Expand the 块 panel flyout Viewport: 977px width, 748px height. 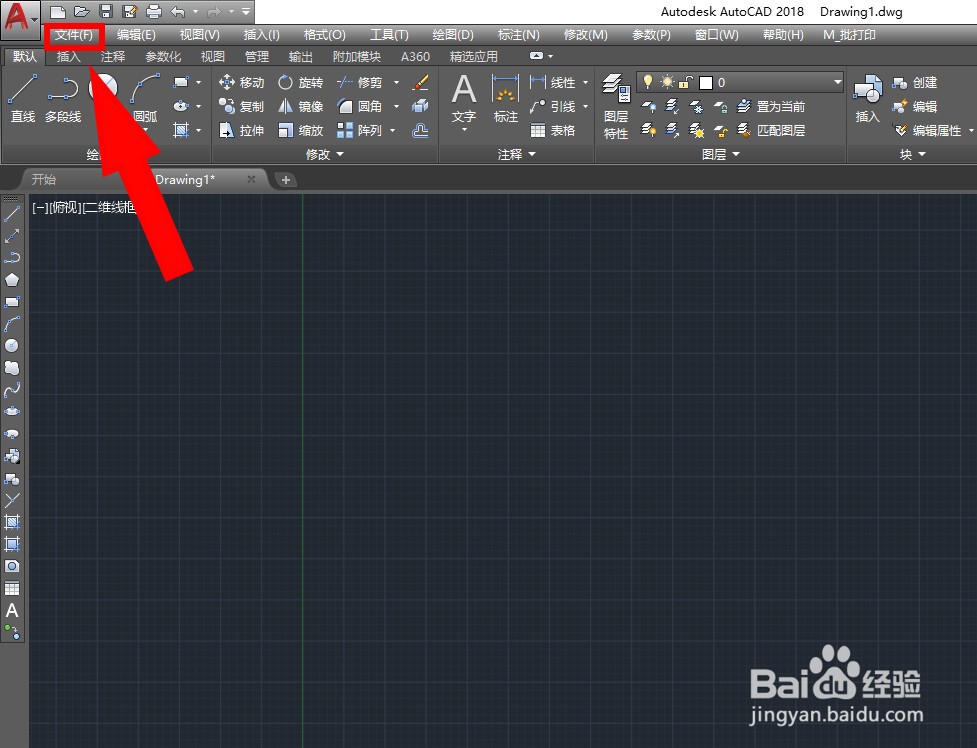[913, 154]
